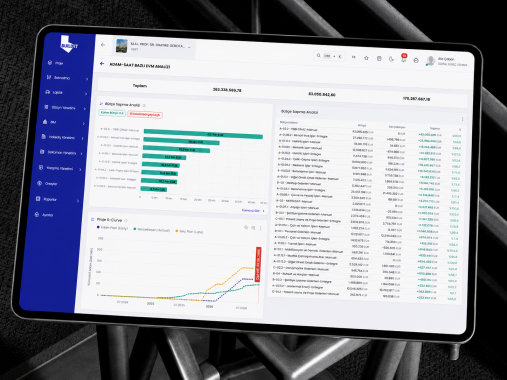
Task: Click the blue back arrow beside the page title
Action: (102, 63)
